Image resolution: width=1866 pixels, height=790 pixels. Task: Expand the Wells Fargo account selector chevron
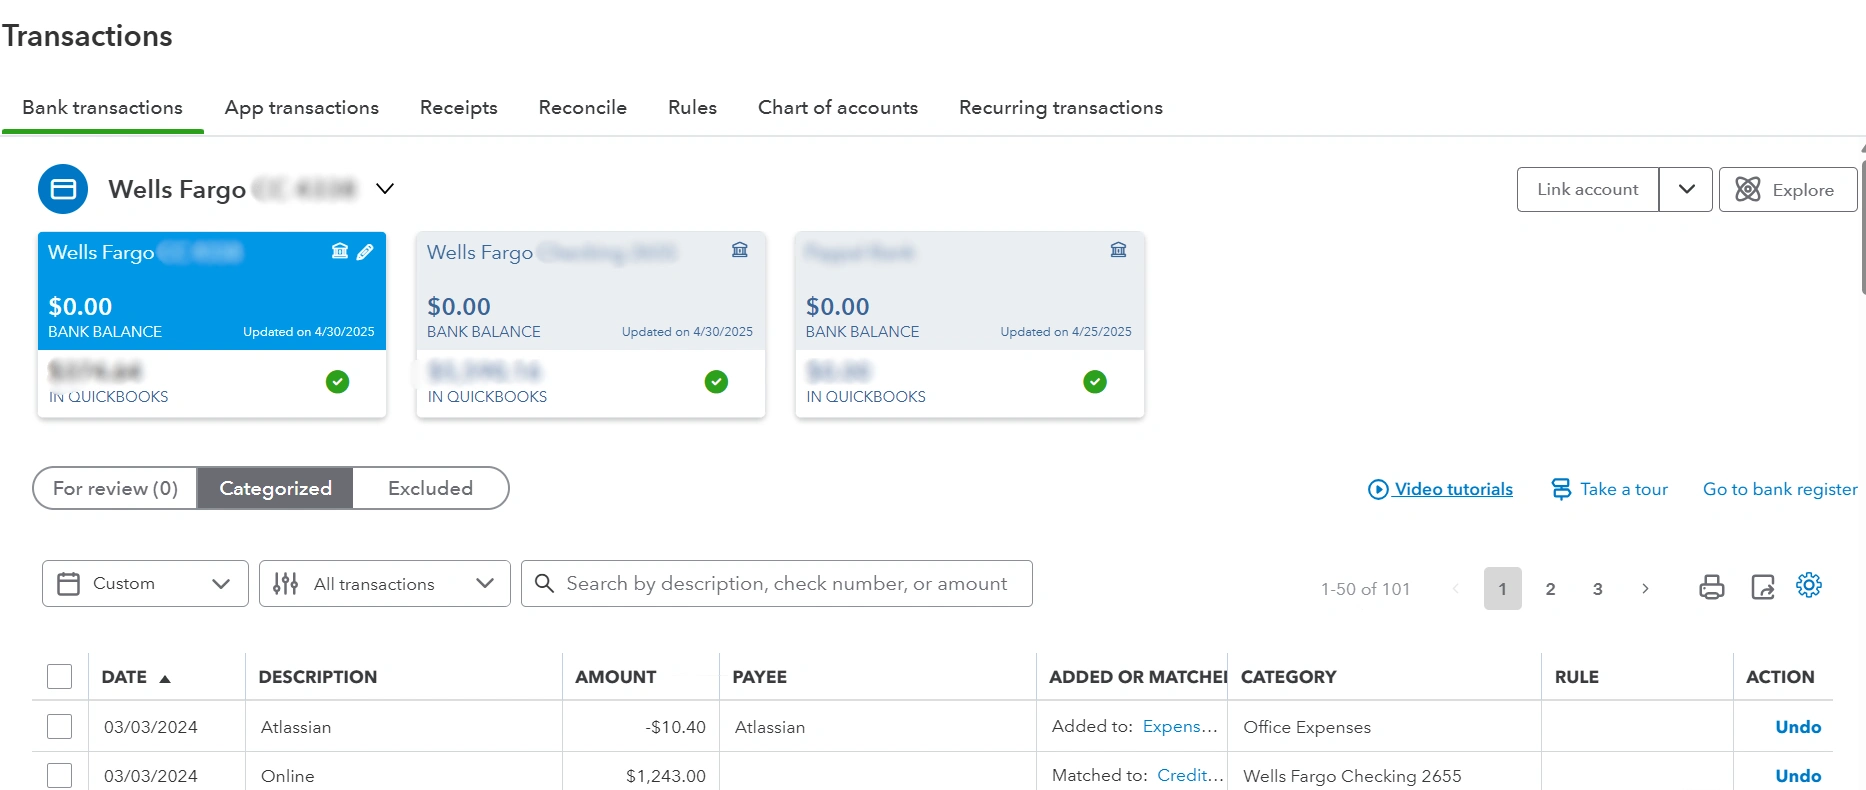point(385,189)
